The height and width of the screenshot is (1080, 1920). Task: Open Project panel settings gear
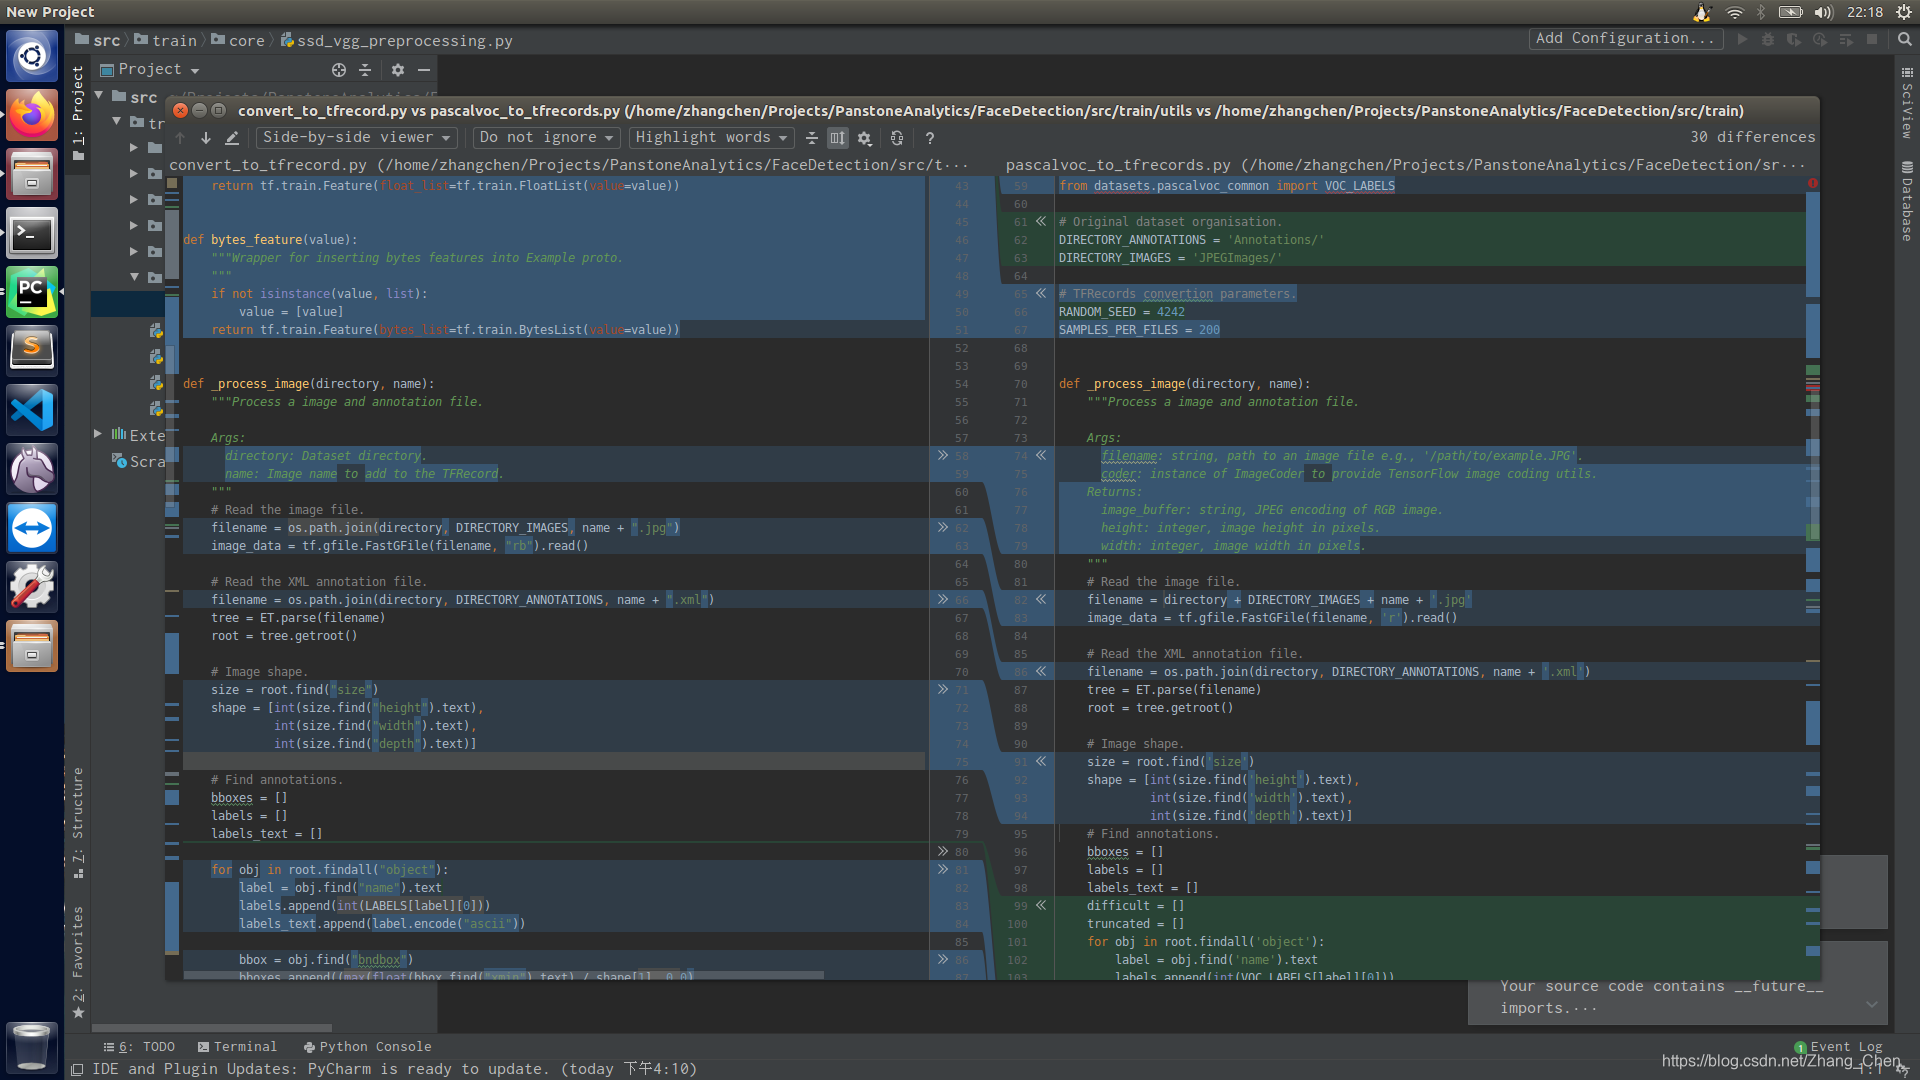[398, 70]
